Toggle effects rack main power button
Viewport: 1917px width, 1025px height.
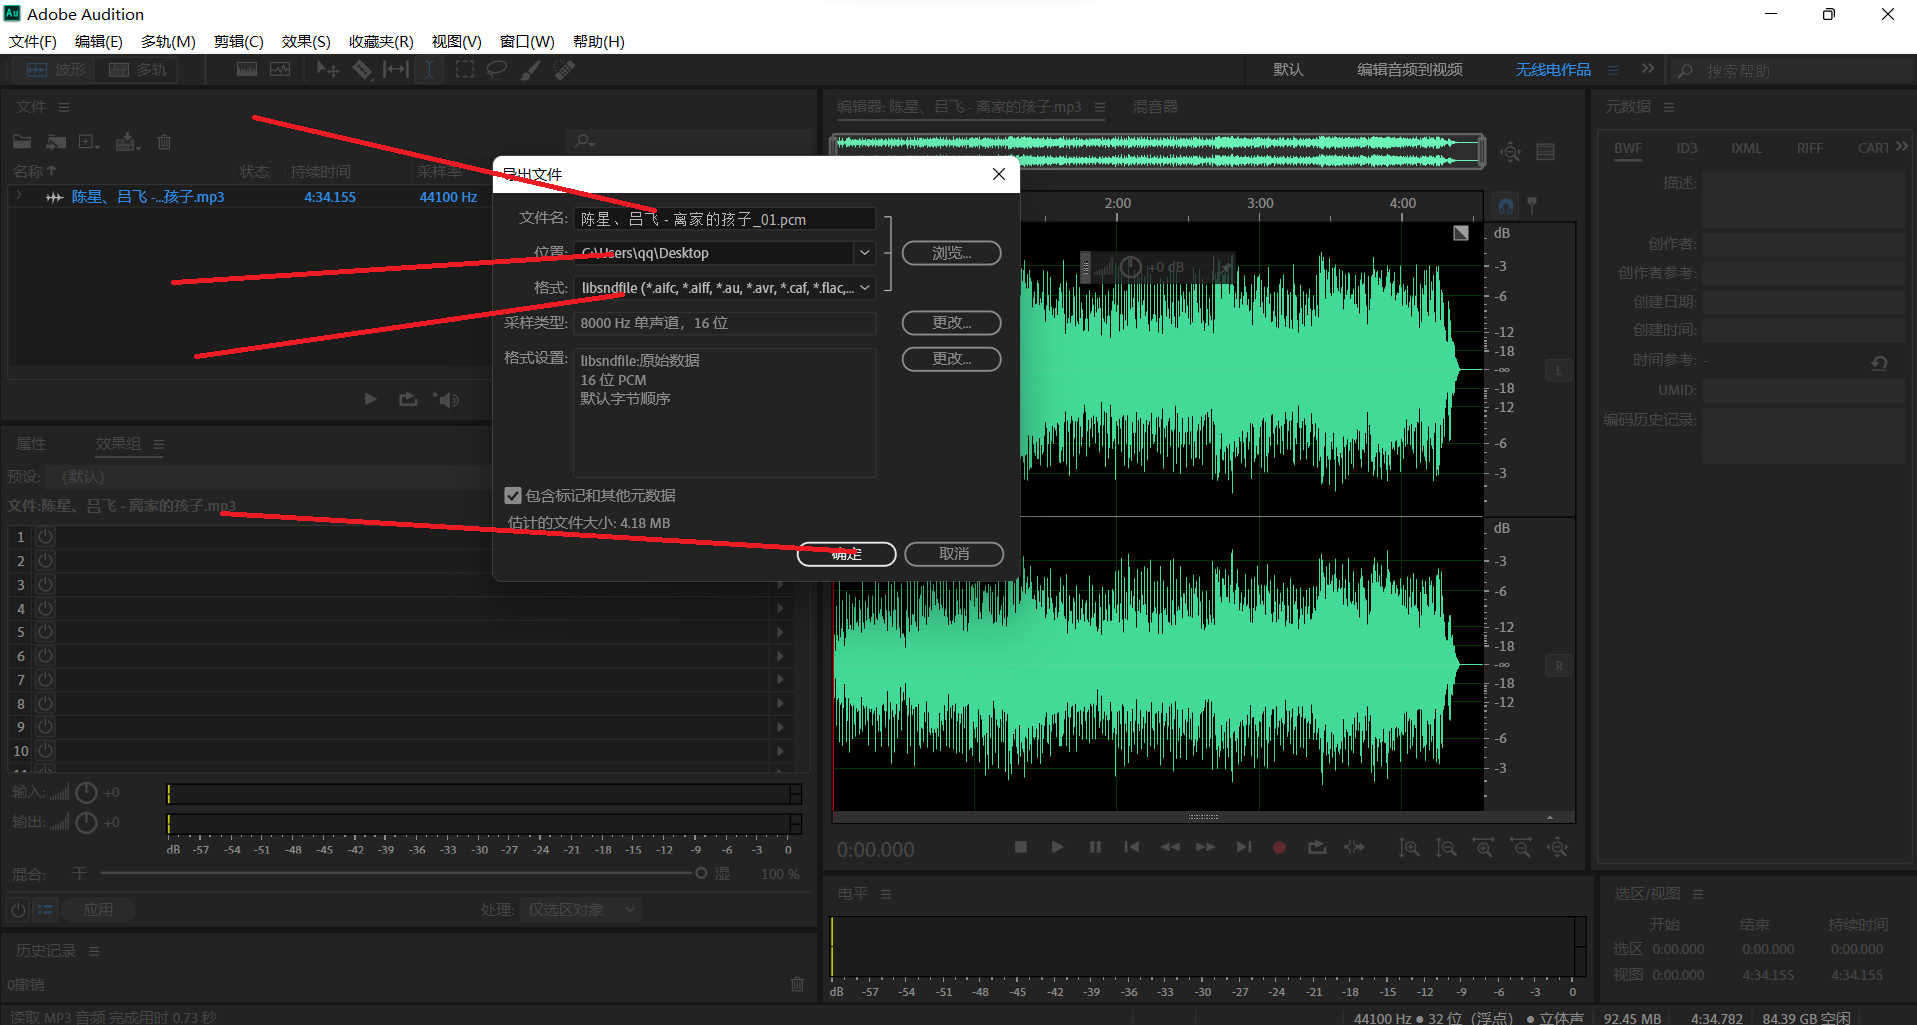(18, 910)
